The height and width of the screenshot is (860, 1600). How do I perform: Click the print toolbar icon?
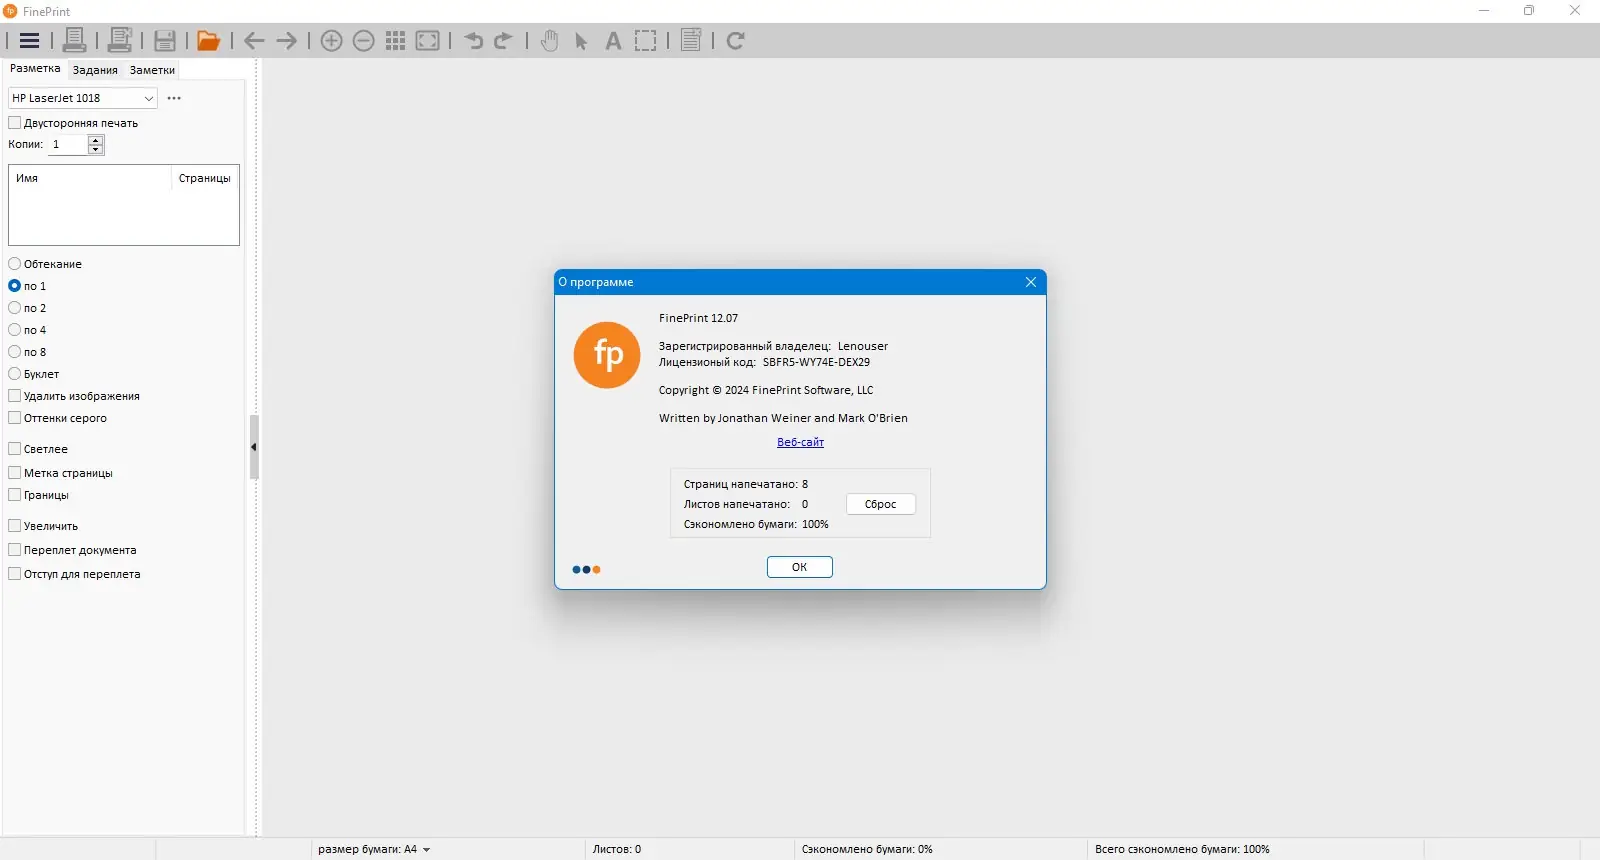pos(74,40)
